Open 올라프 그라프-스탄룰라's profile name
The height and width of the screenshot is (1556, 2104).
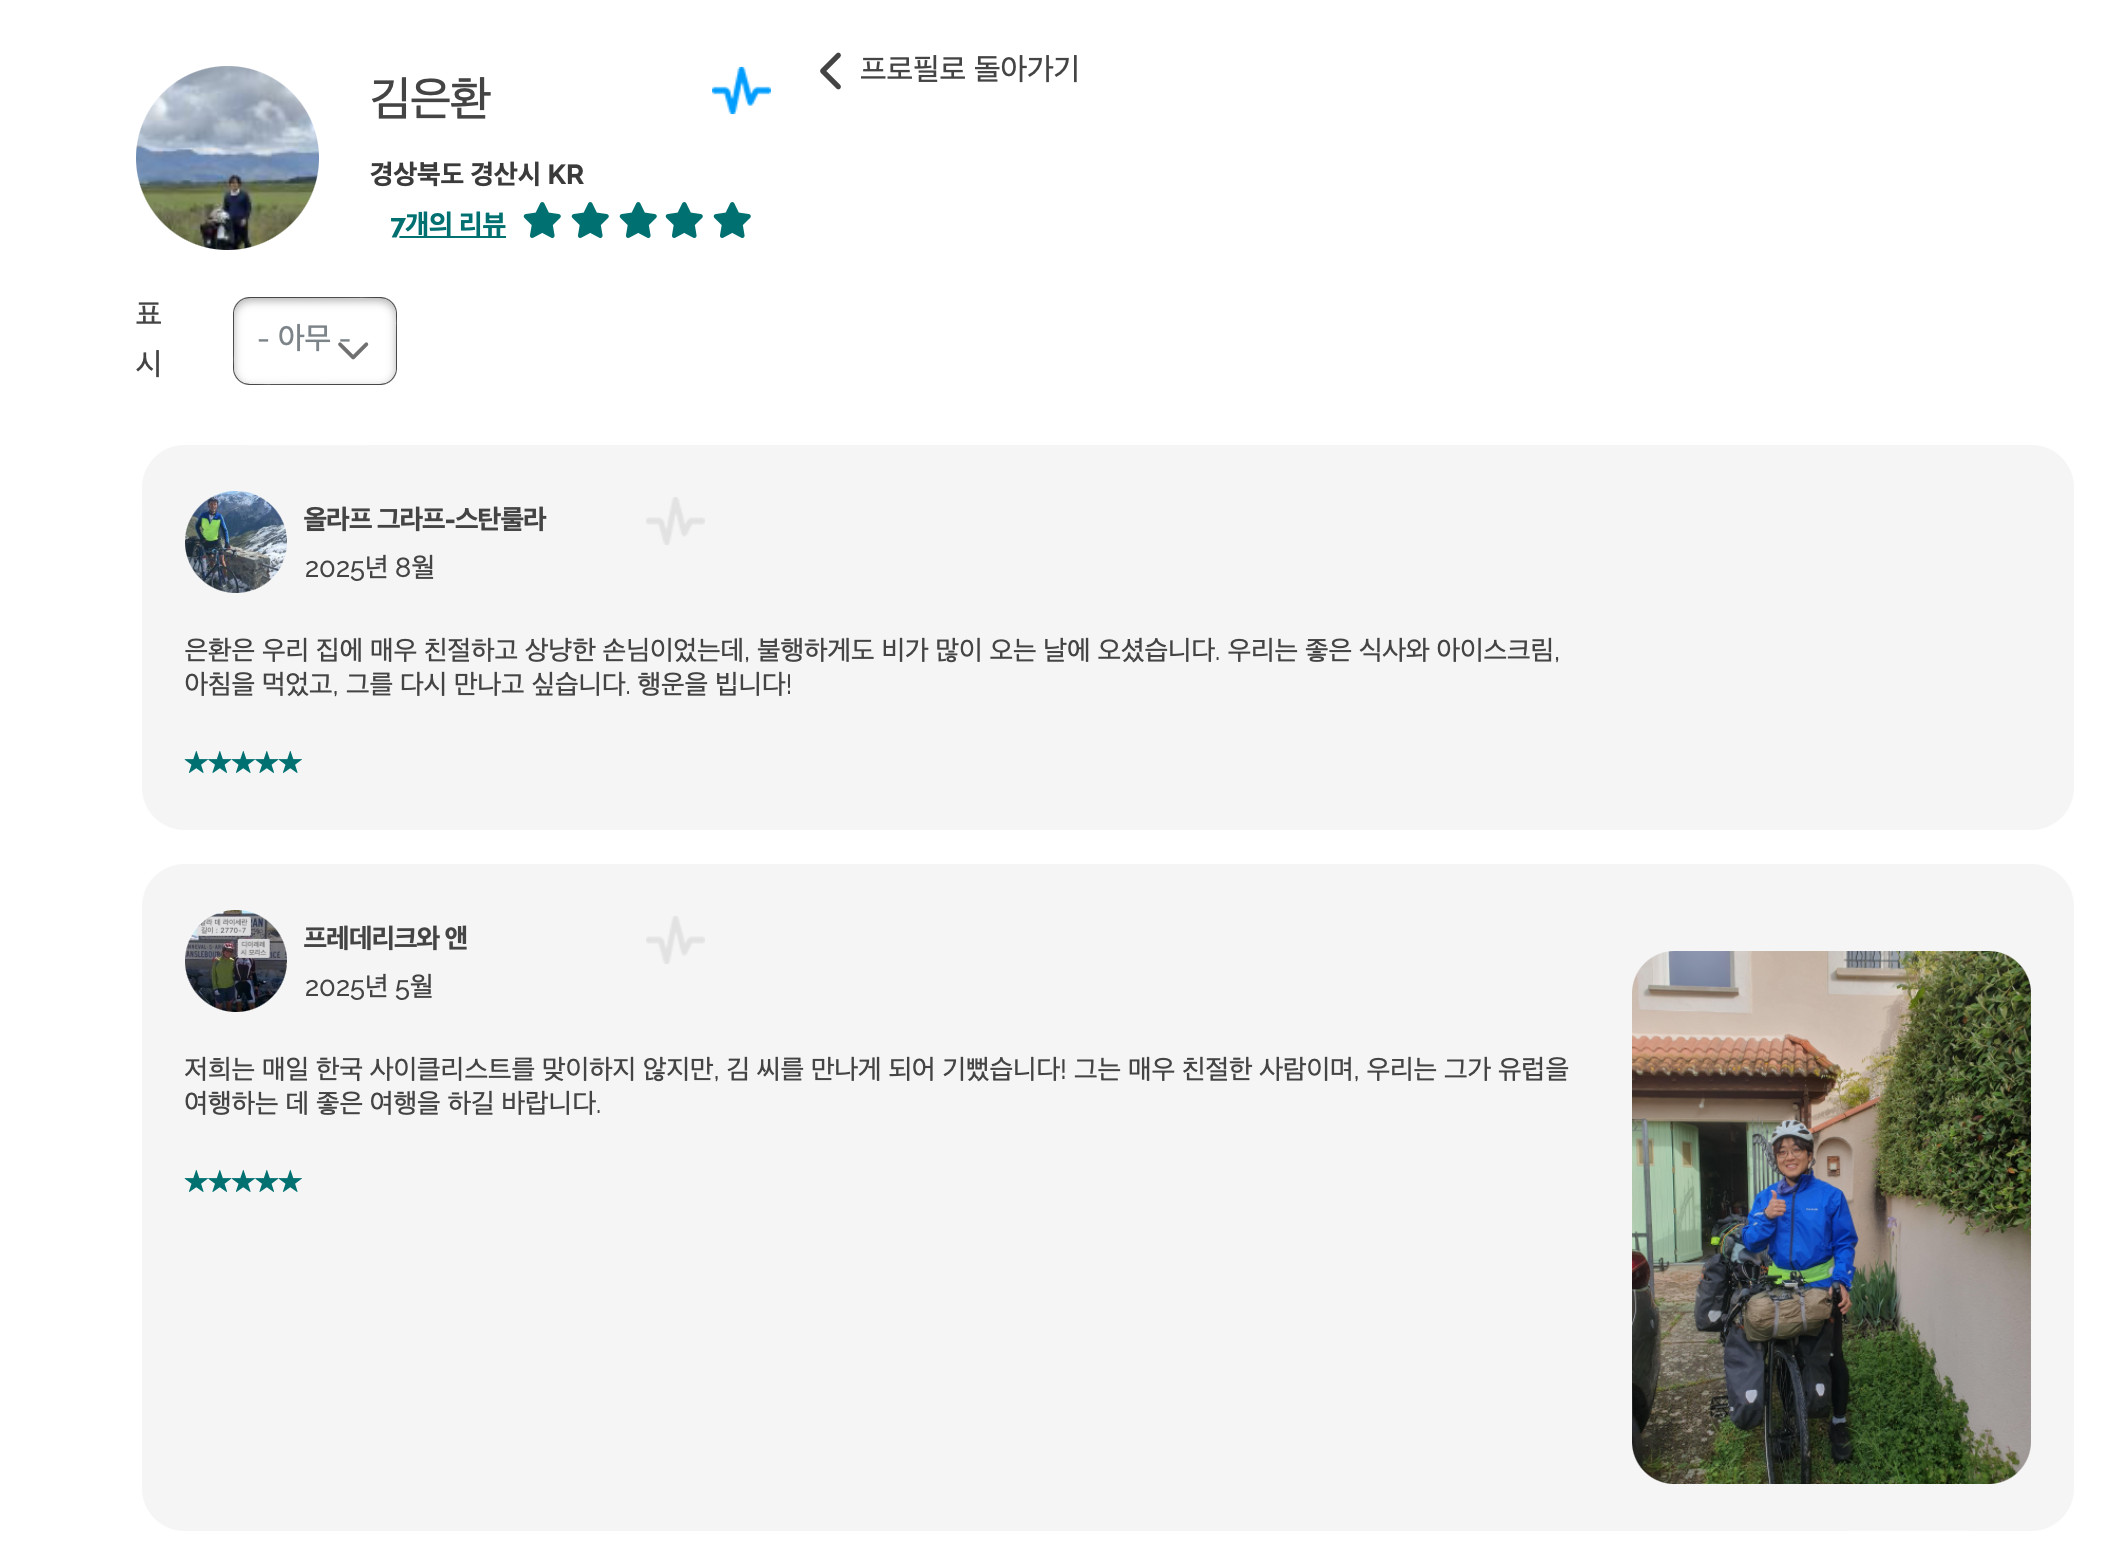(425, 518)
